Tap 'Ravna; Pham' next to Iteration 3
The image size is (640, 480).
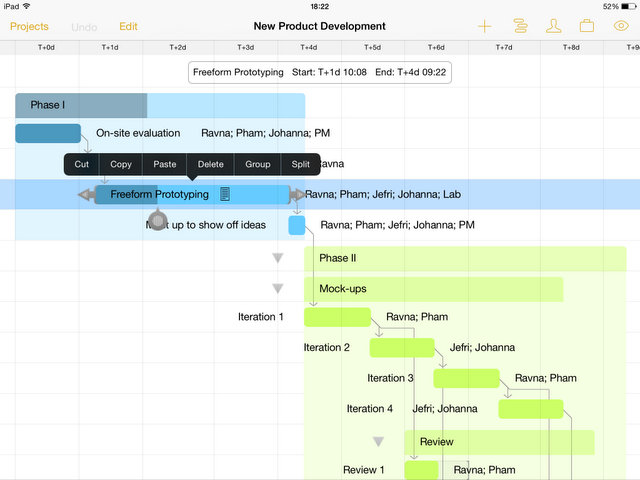(546, 378)
